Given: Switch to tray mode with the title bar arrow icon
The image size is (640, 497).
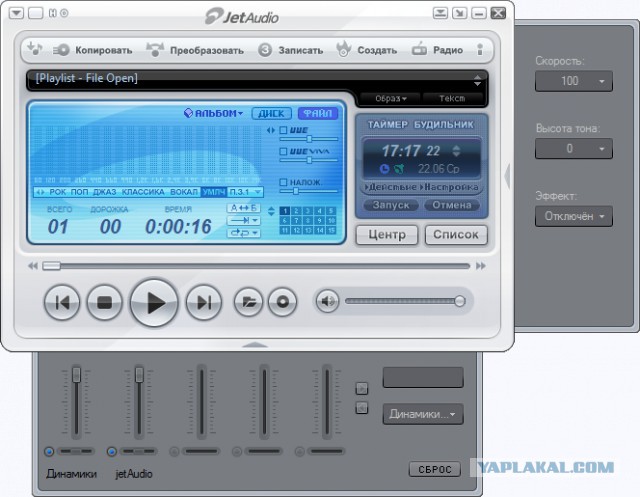Looking at the screenshot, I should pyautogui.click(x=460, y=13).
